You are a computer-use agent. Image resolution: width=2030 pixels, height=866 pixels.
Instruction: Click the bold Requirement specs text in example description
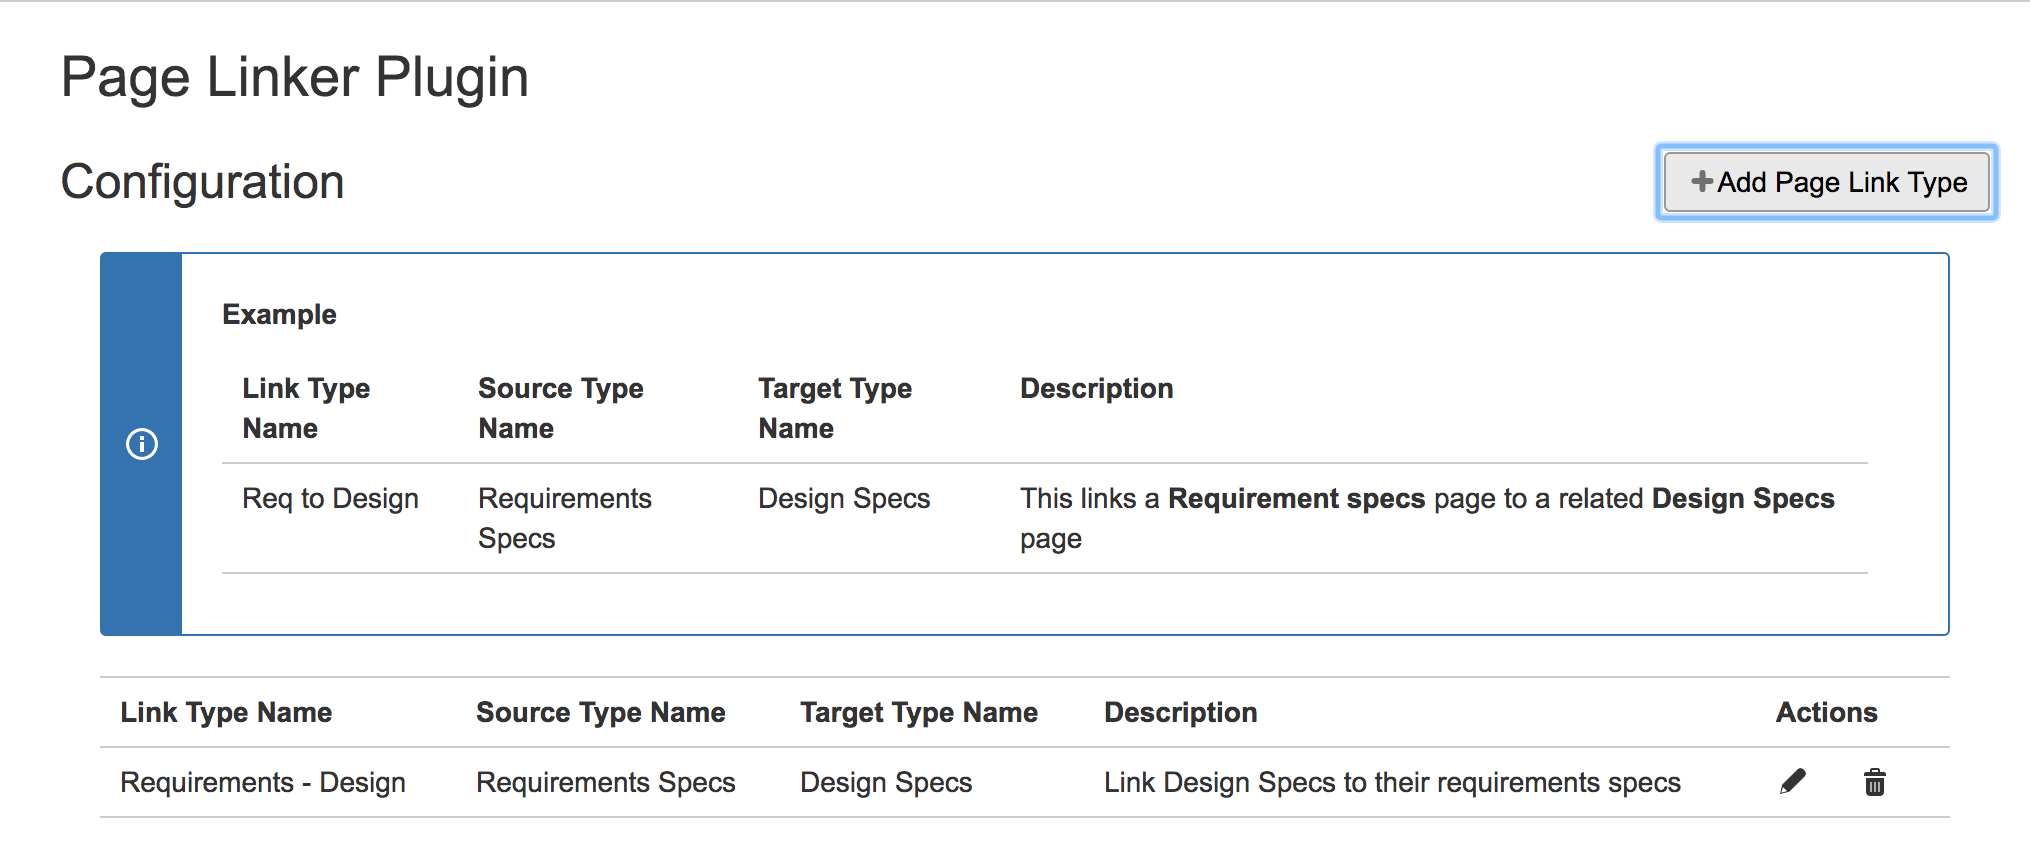tap(1296, 498)
